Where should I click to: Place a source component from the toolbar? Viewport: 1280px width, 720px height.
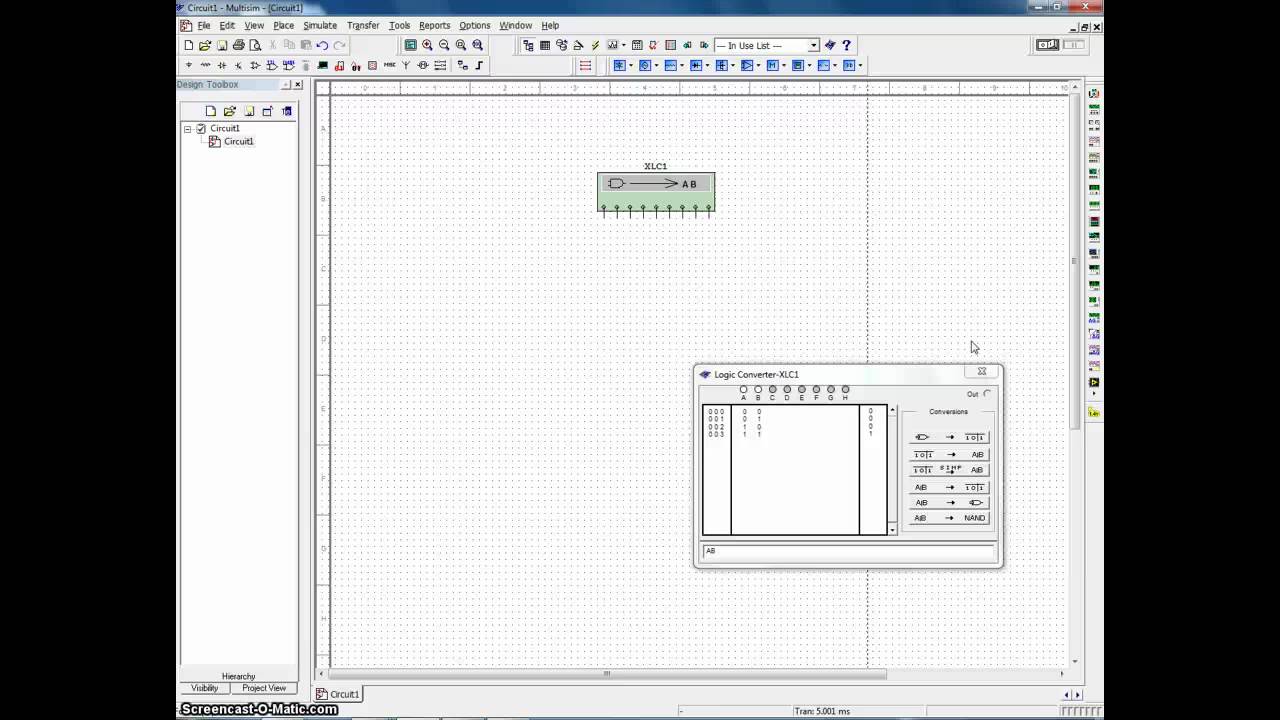coord(188,65)
